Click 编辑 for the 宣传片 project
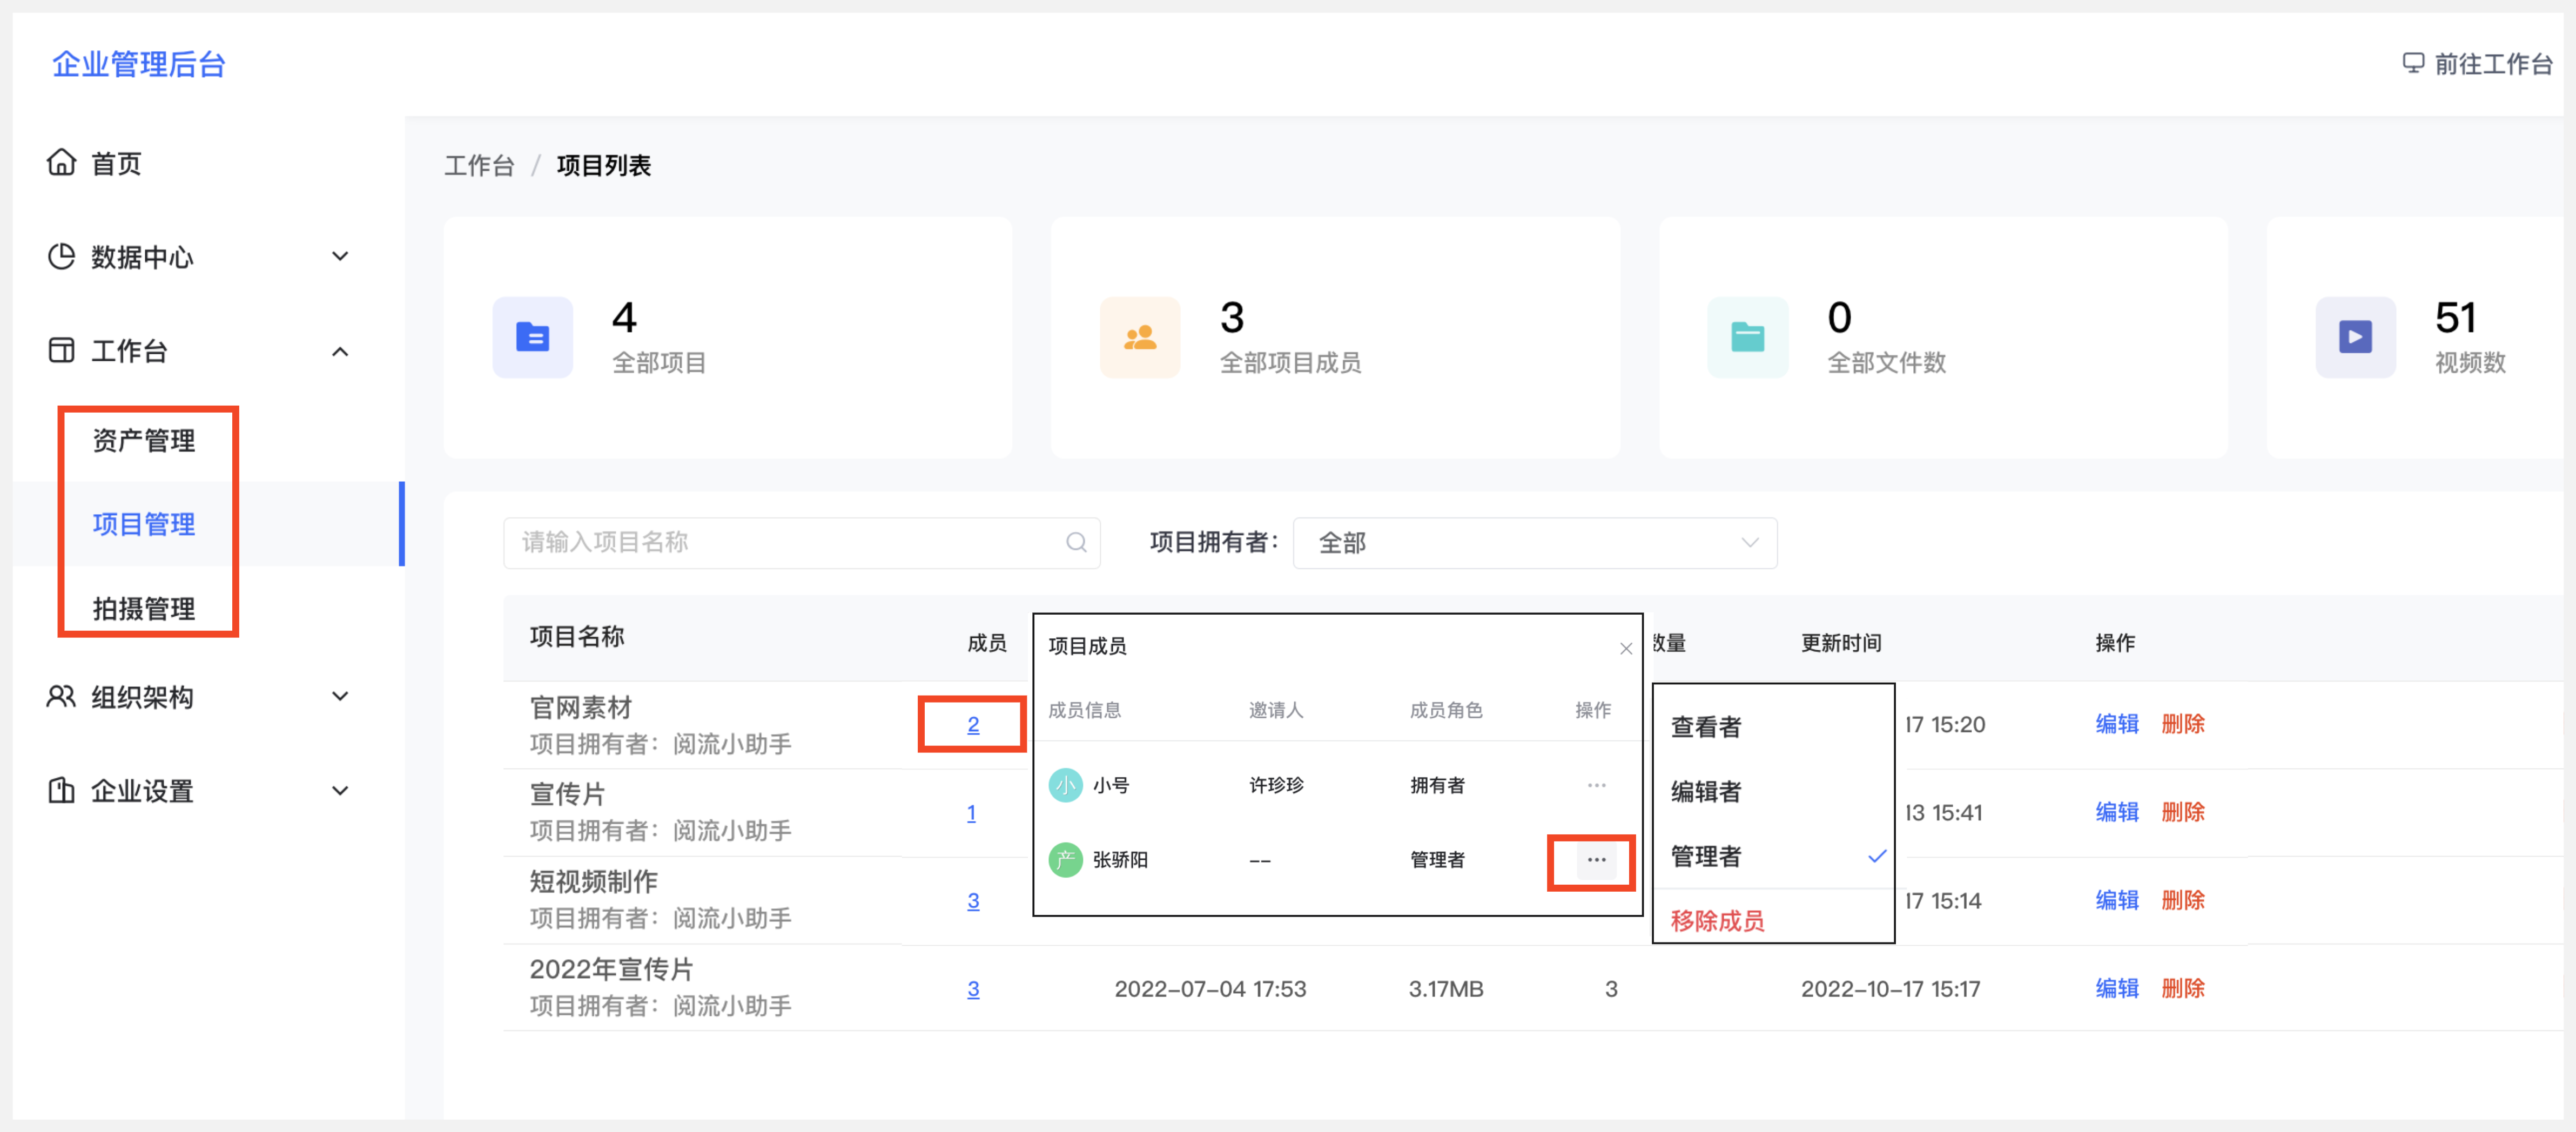 2117,811
